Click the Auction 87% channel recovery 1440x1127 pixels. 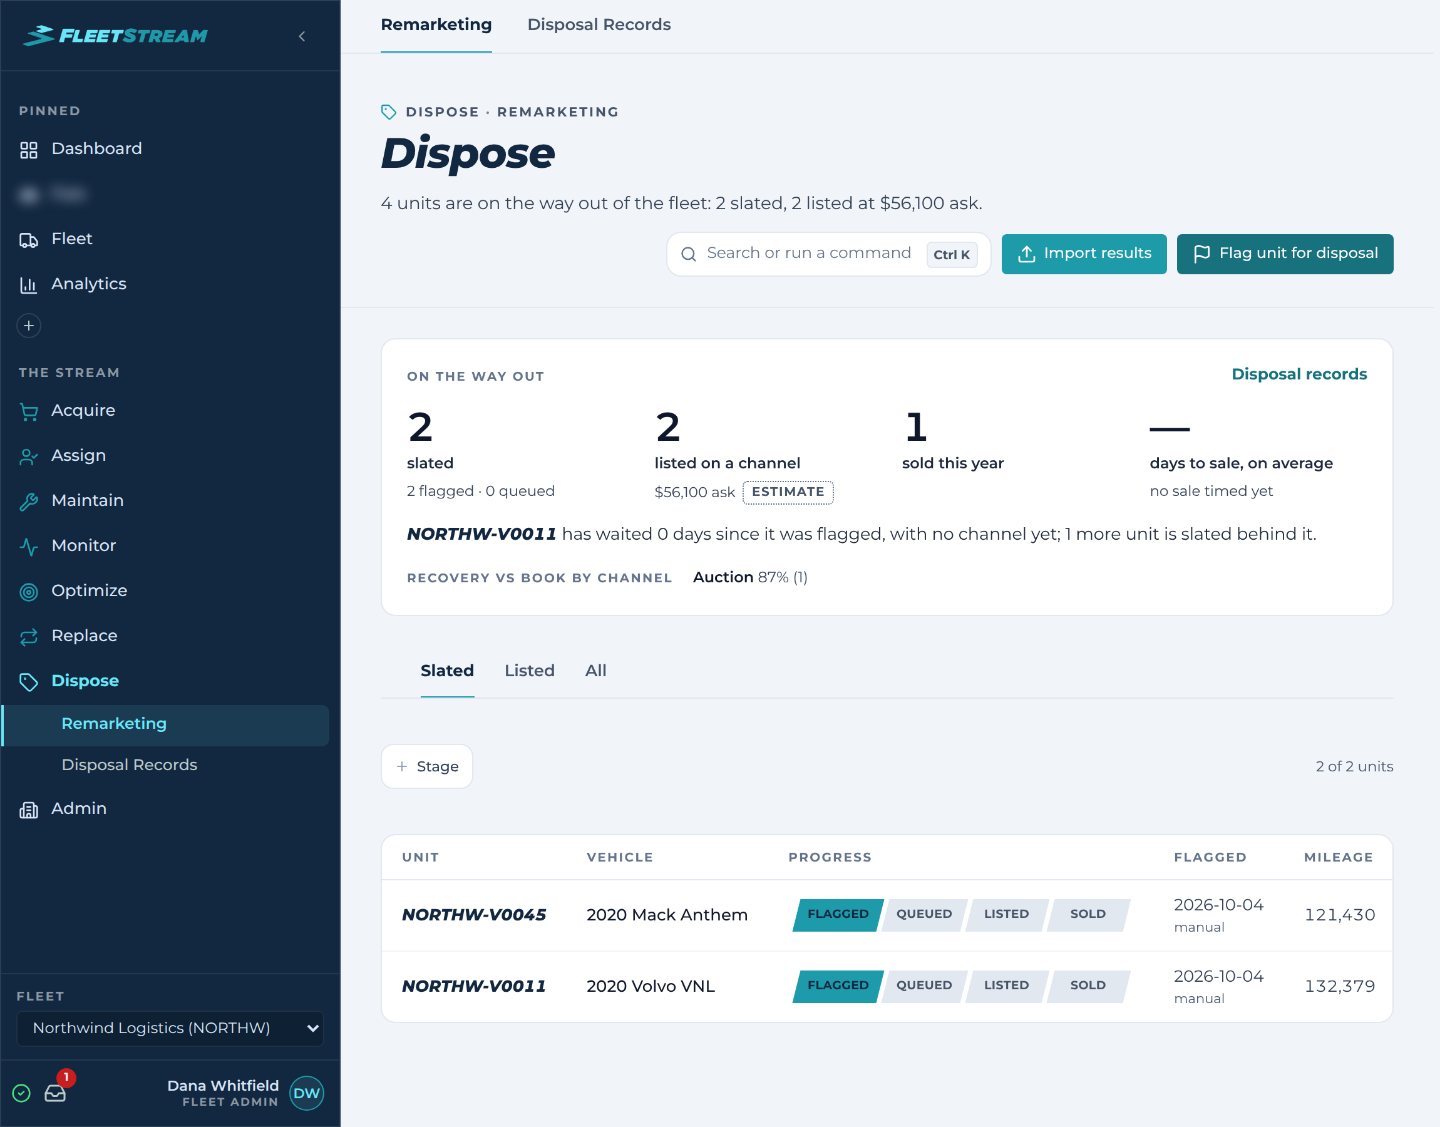pos(750,578)
